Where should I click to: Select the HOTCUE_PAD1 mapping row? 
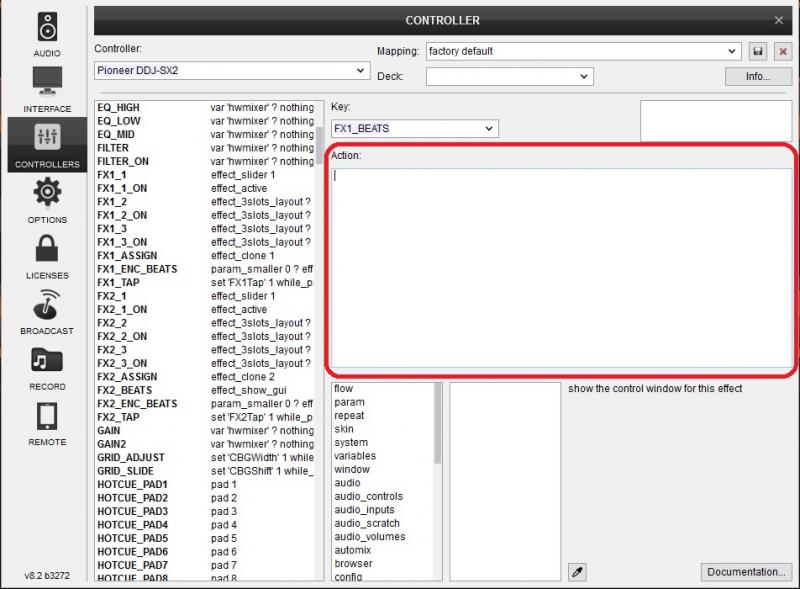point(206,484)
